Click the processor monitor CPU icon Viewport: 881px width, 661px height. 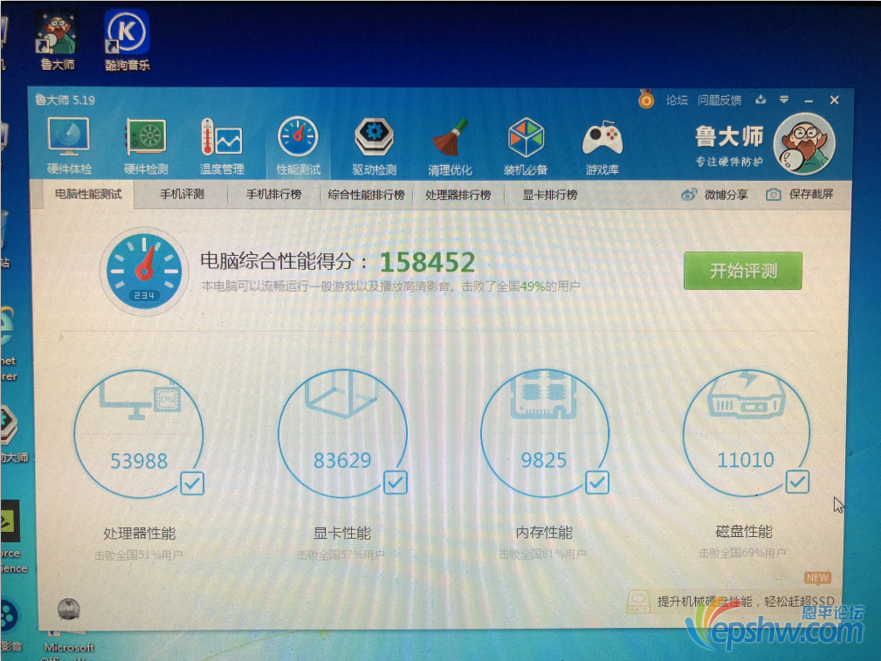[x=140, y=400]
